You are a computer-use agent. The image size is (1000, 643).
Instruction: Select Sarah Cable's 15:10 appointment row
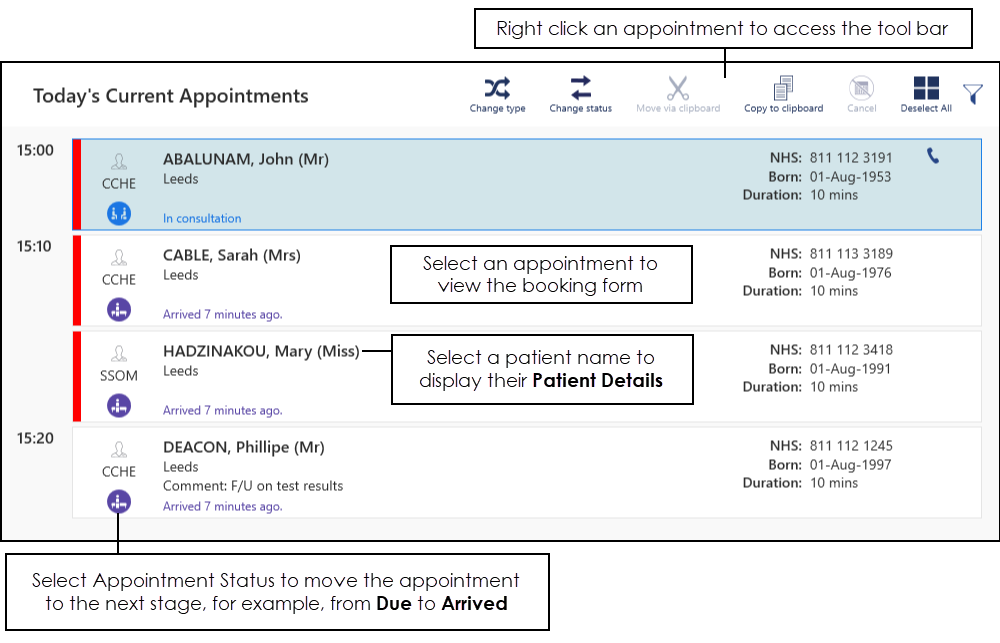point(560,310)
